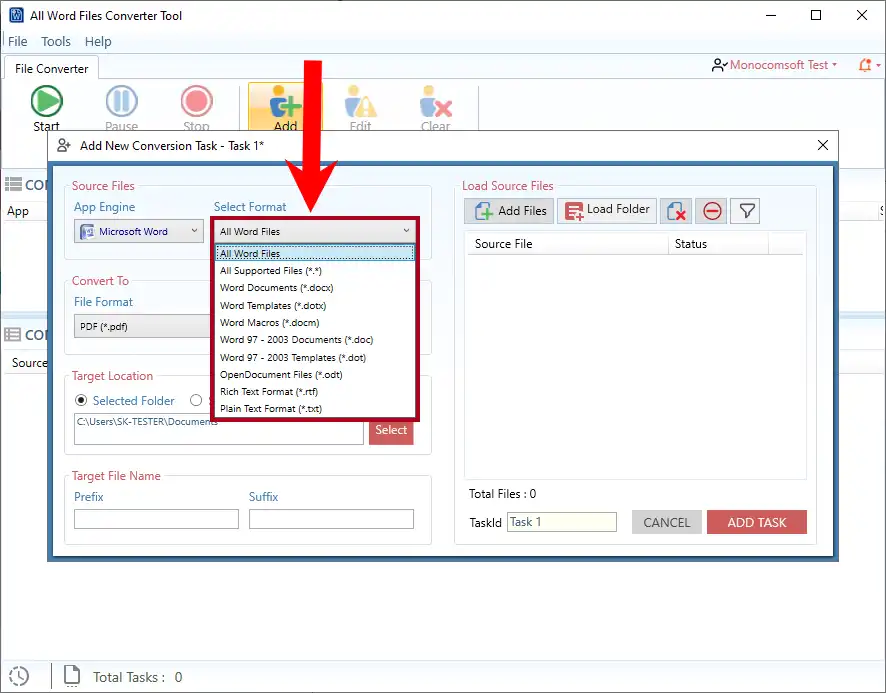Choose Word Templates (*.dotx) option

[315, 305]
